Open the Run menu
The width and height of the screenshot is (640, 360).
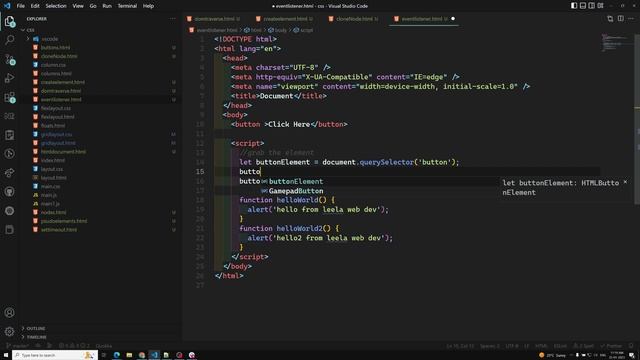107,6
